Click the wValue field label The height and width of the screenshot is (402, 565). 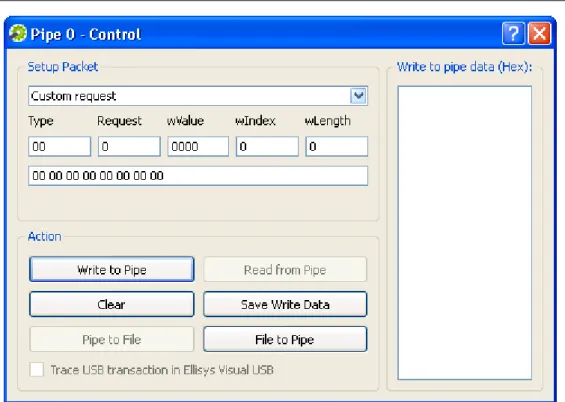click(185, 121)
